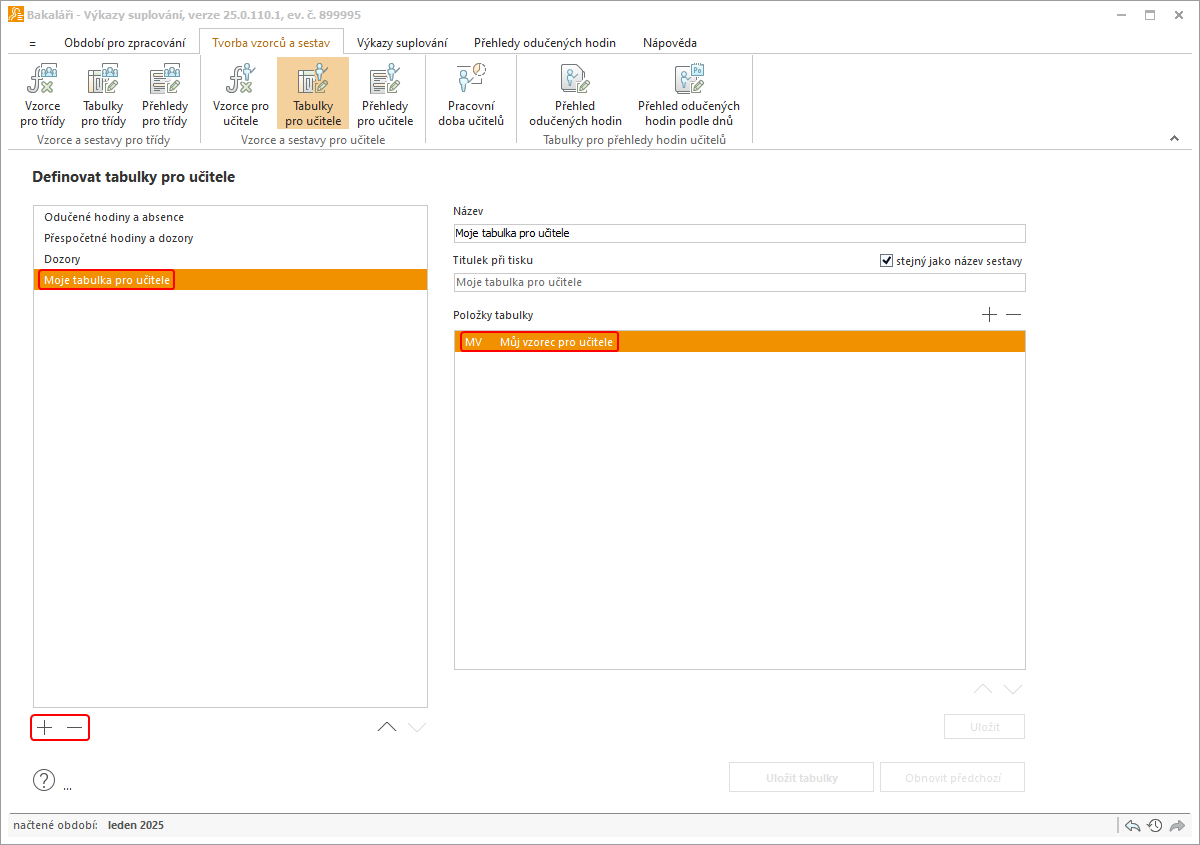
Task: Select 'Odučené hodiny a absence' list item
Action: pyautogui.click(x=230, y=217)
